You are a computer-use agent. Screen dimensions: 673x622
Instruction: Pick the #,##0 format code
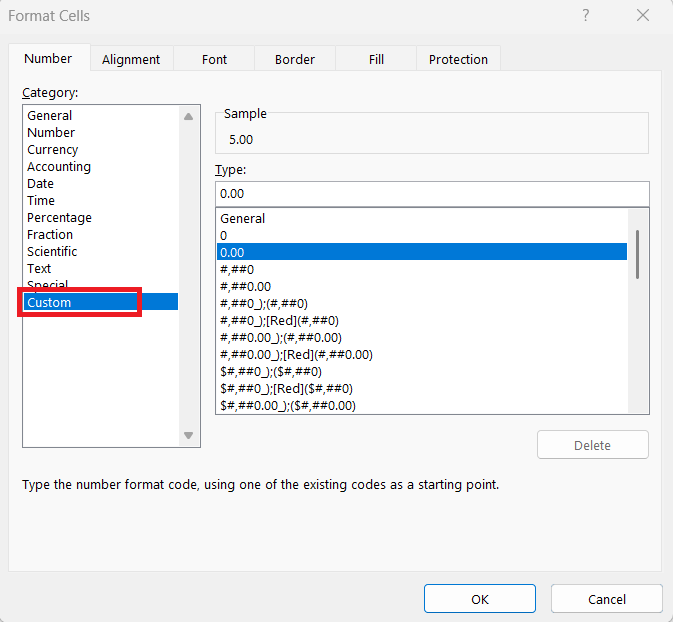click(422, 270)
